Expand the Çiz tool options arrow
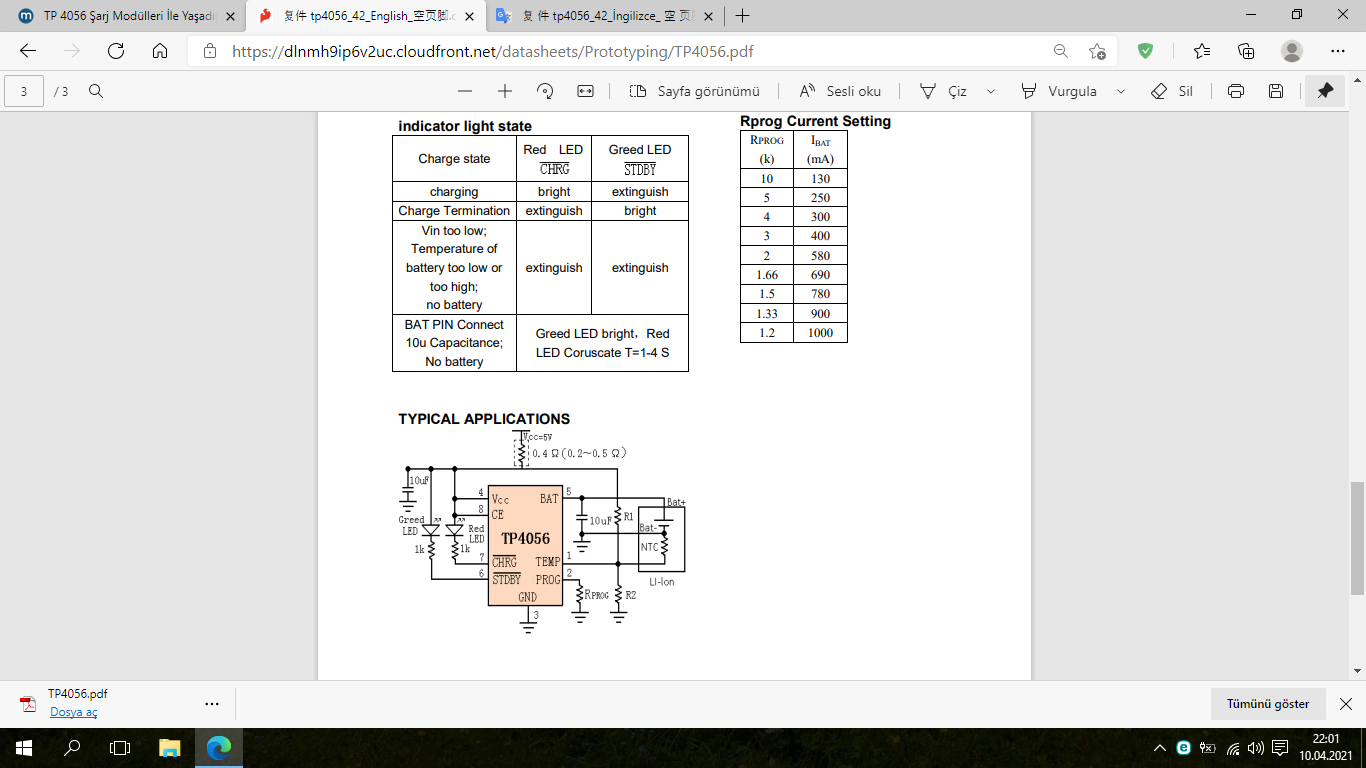 pyautogui.click(x=991, y=91)
